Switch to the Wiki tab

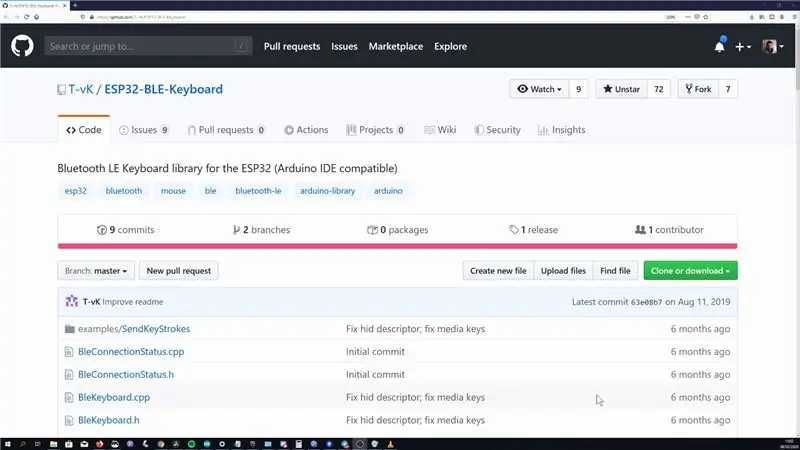click(440, 130)
